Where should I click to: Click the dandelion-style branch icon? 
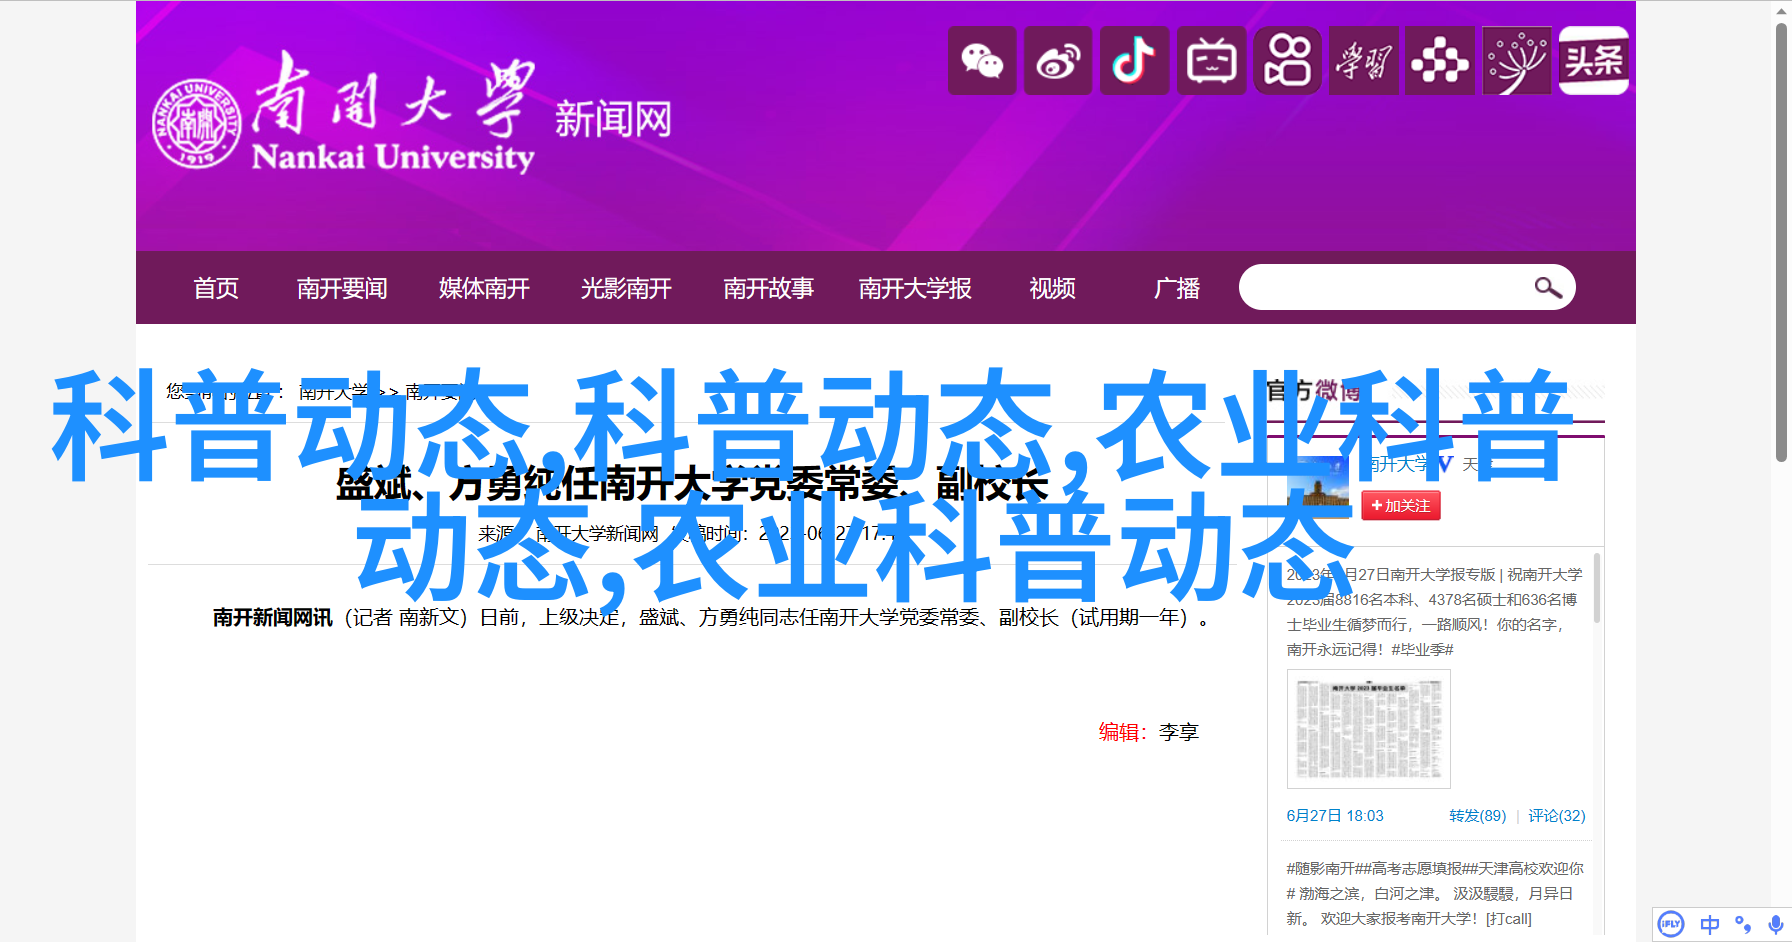(1517, 61)
